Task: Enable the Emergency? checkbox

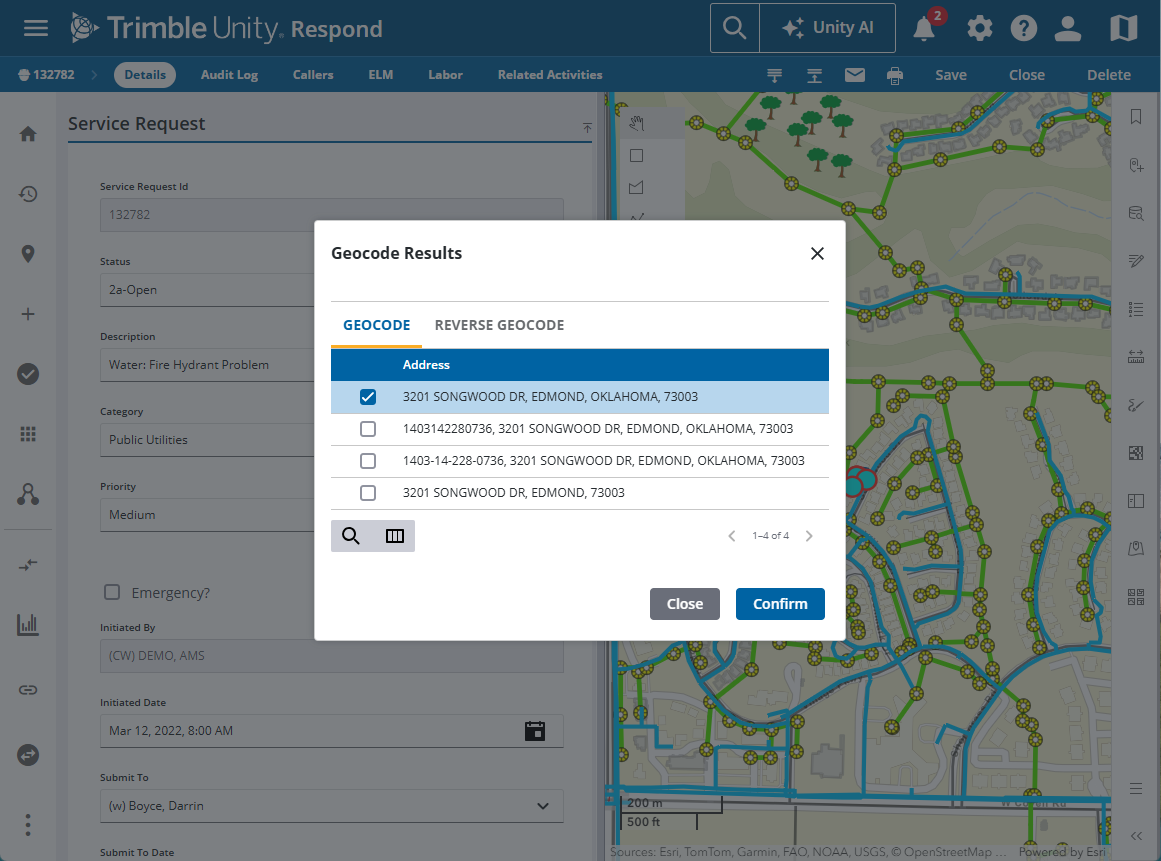Action: coord(113,593)
